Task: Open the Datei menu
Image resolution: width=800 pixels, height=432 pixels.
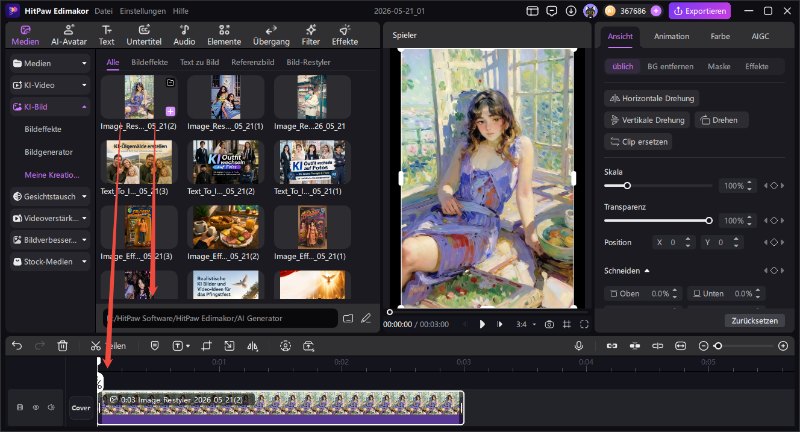Action: point(104,11)
